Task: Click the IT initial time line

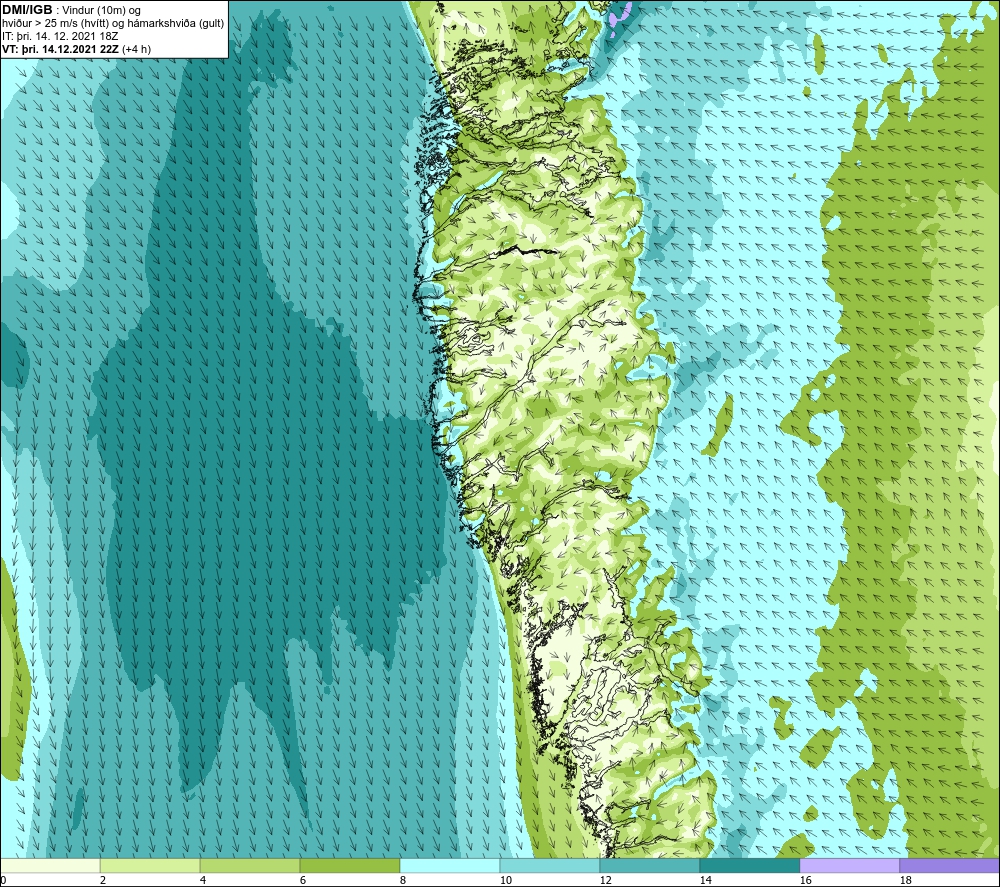Action: [60, 36]
